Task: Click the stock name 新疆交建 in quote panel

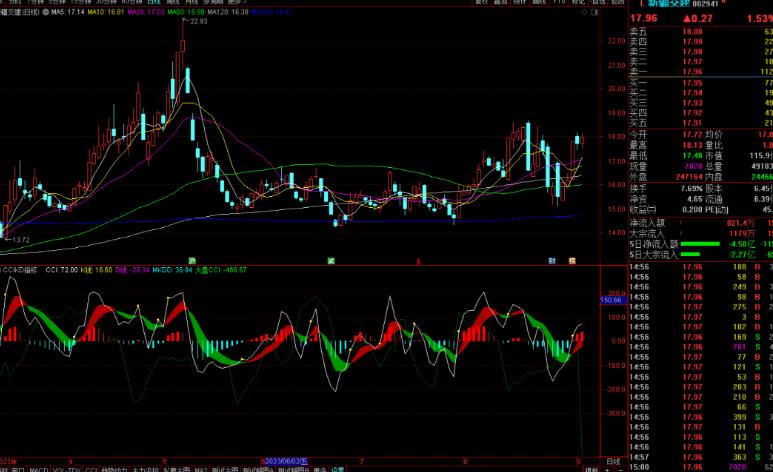Action: click(668, 3)
